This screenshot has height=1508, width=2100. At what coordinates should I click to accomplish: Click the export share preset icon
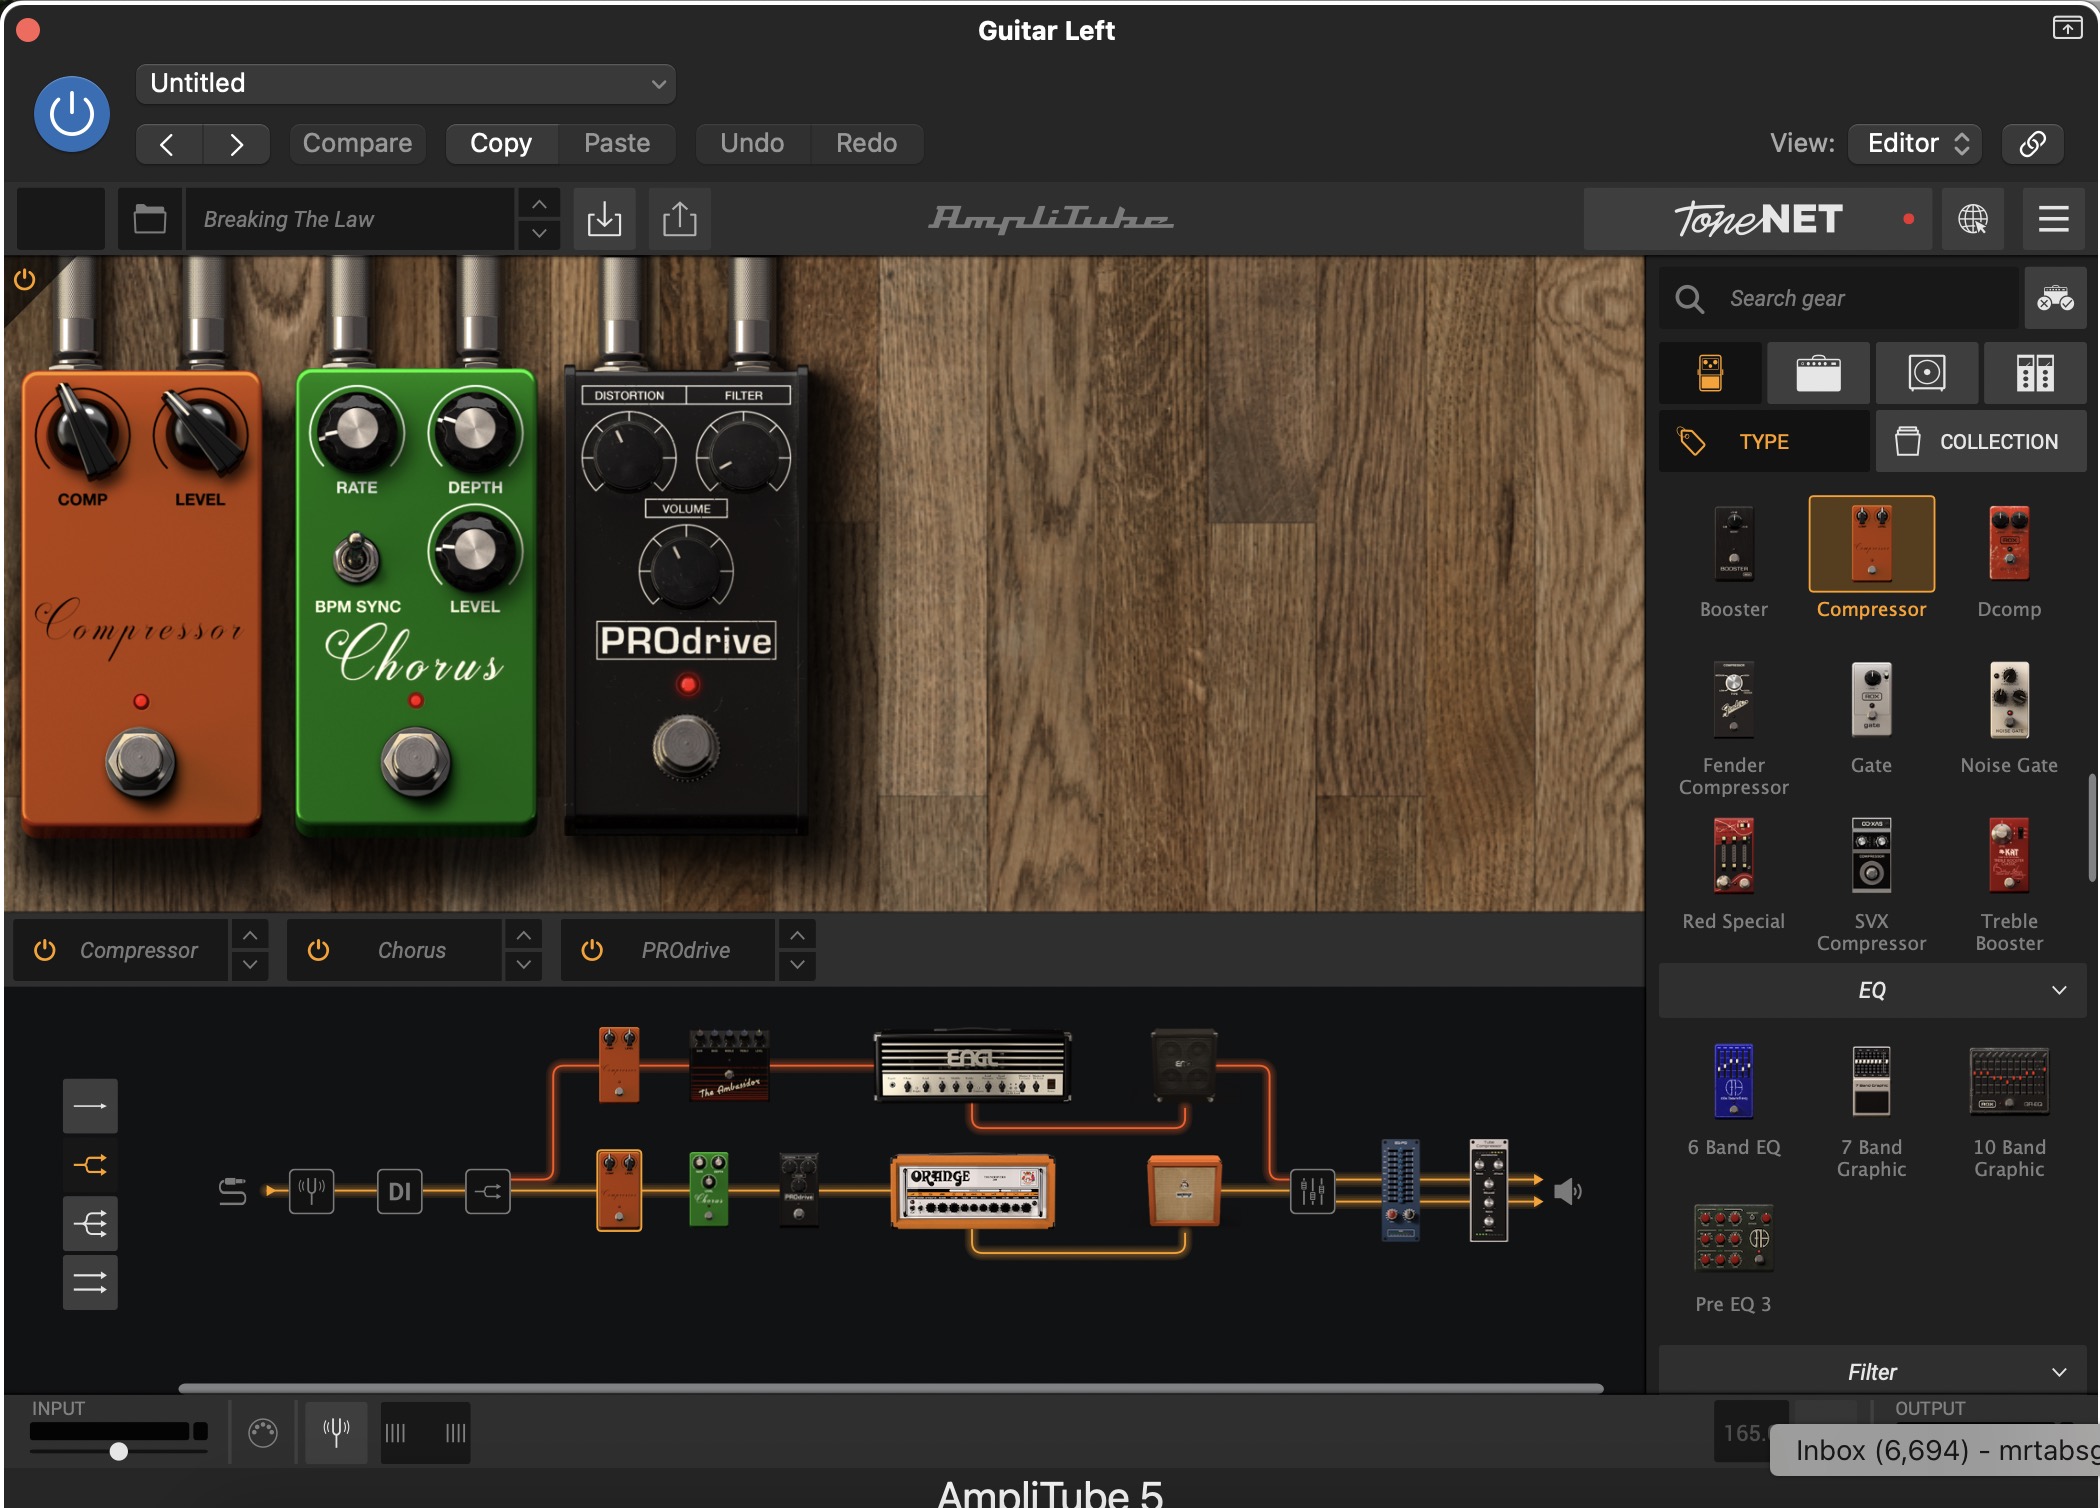point(680,219)
